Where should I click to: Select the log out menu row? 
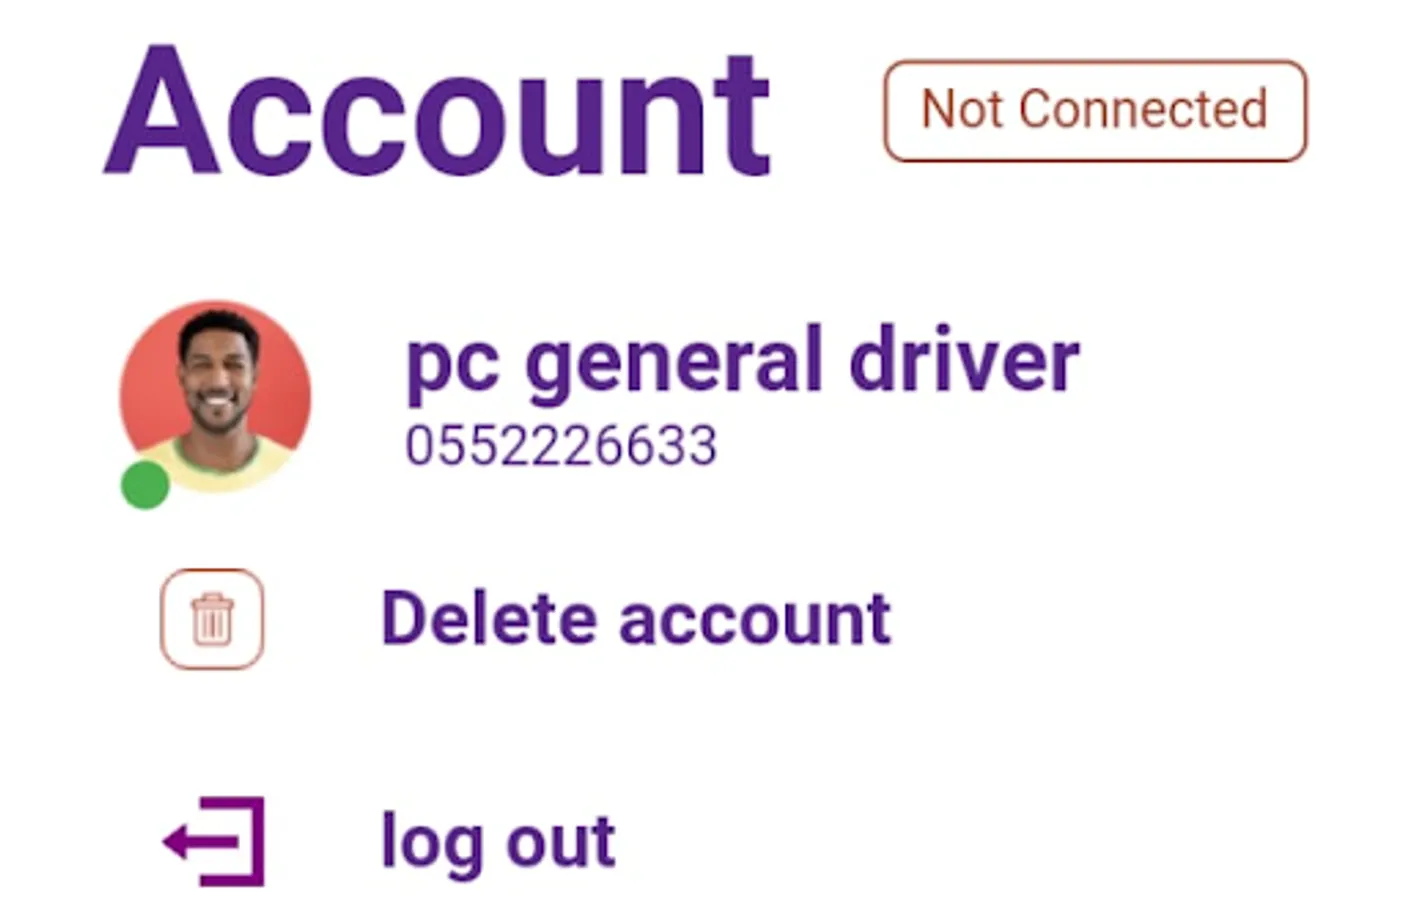coord(389,842)
